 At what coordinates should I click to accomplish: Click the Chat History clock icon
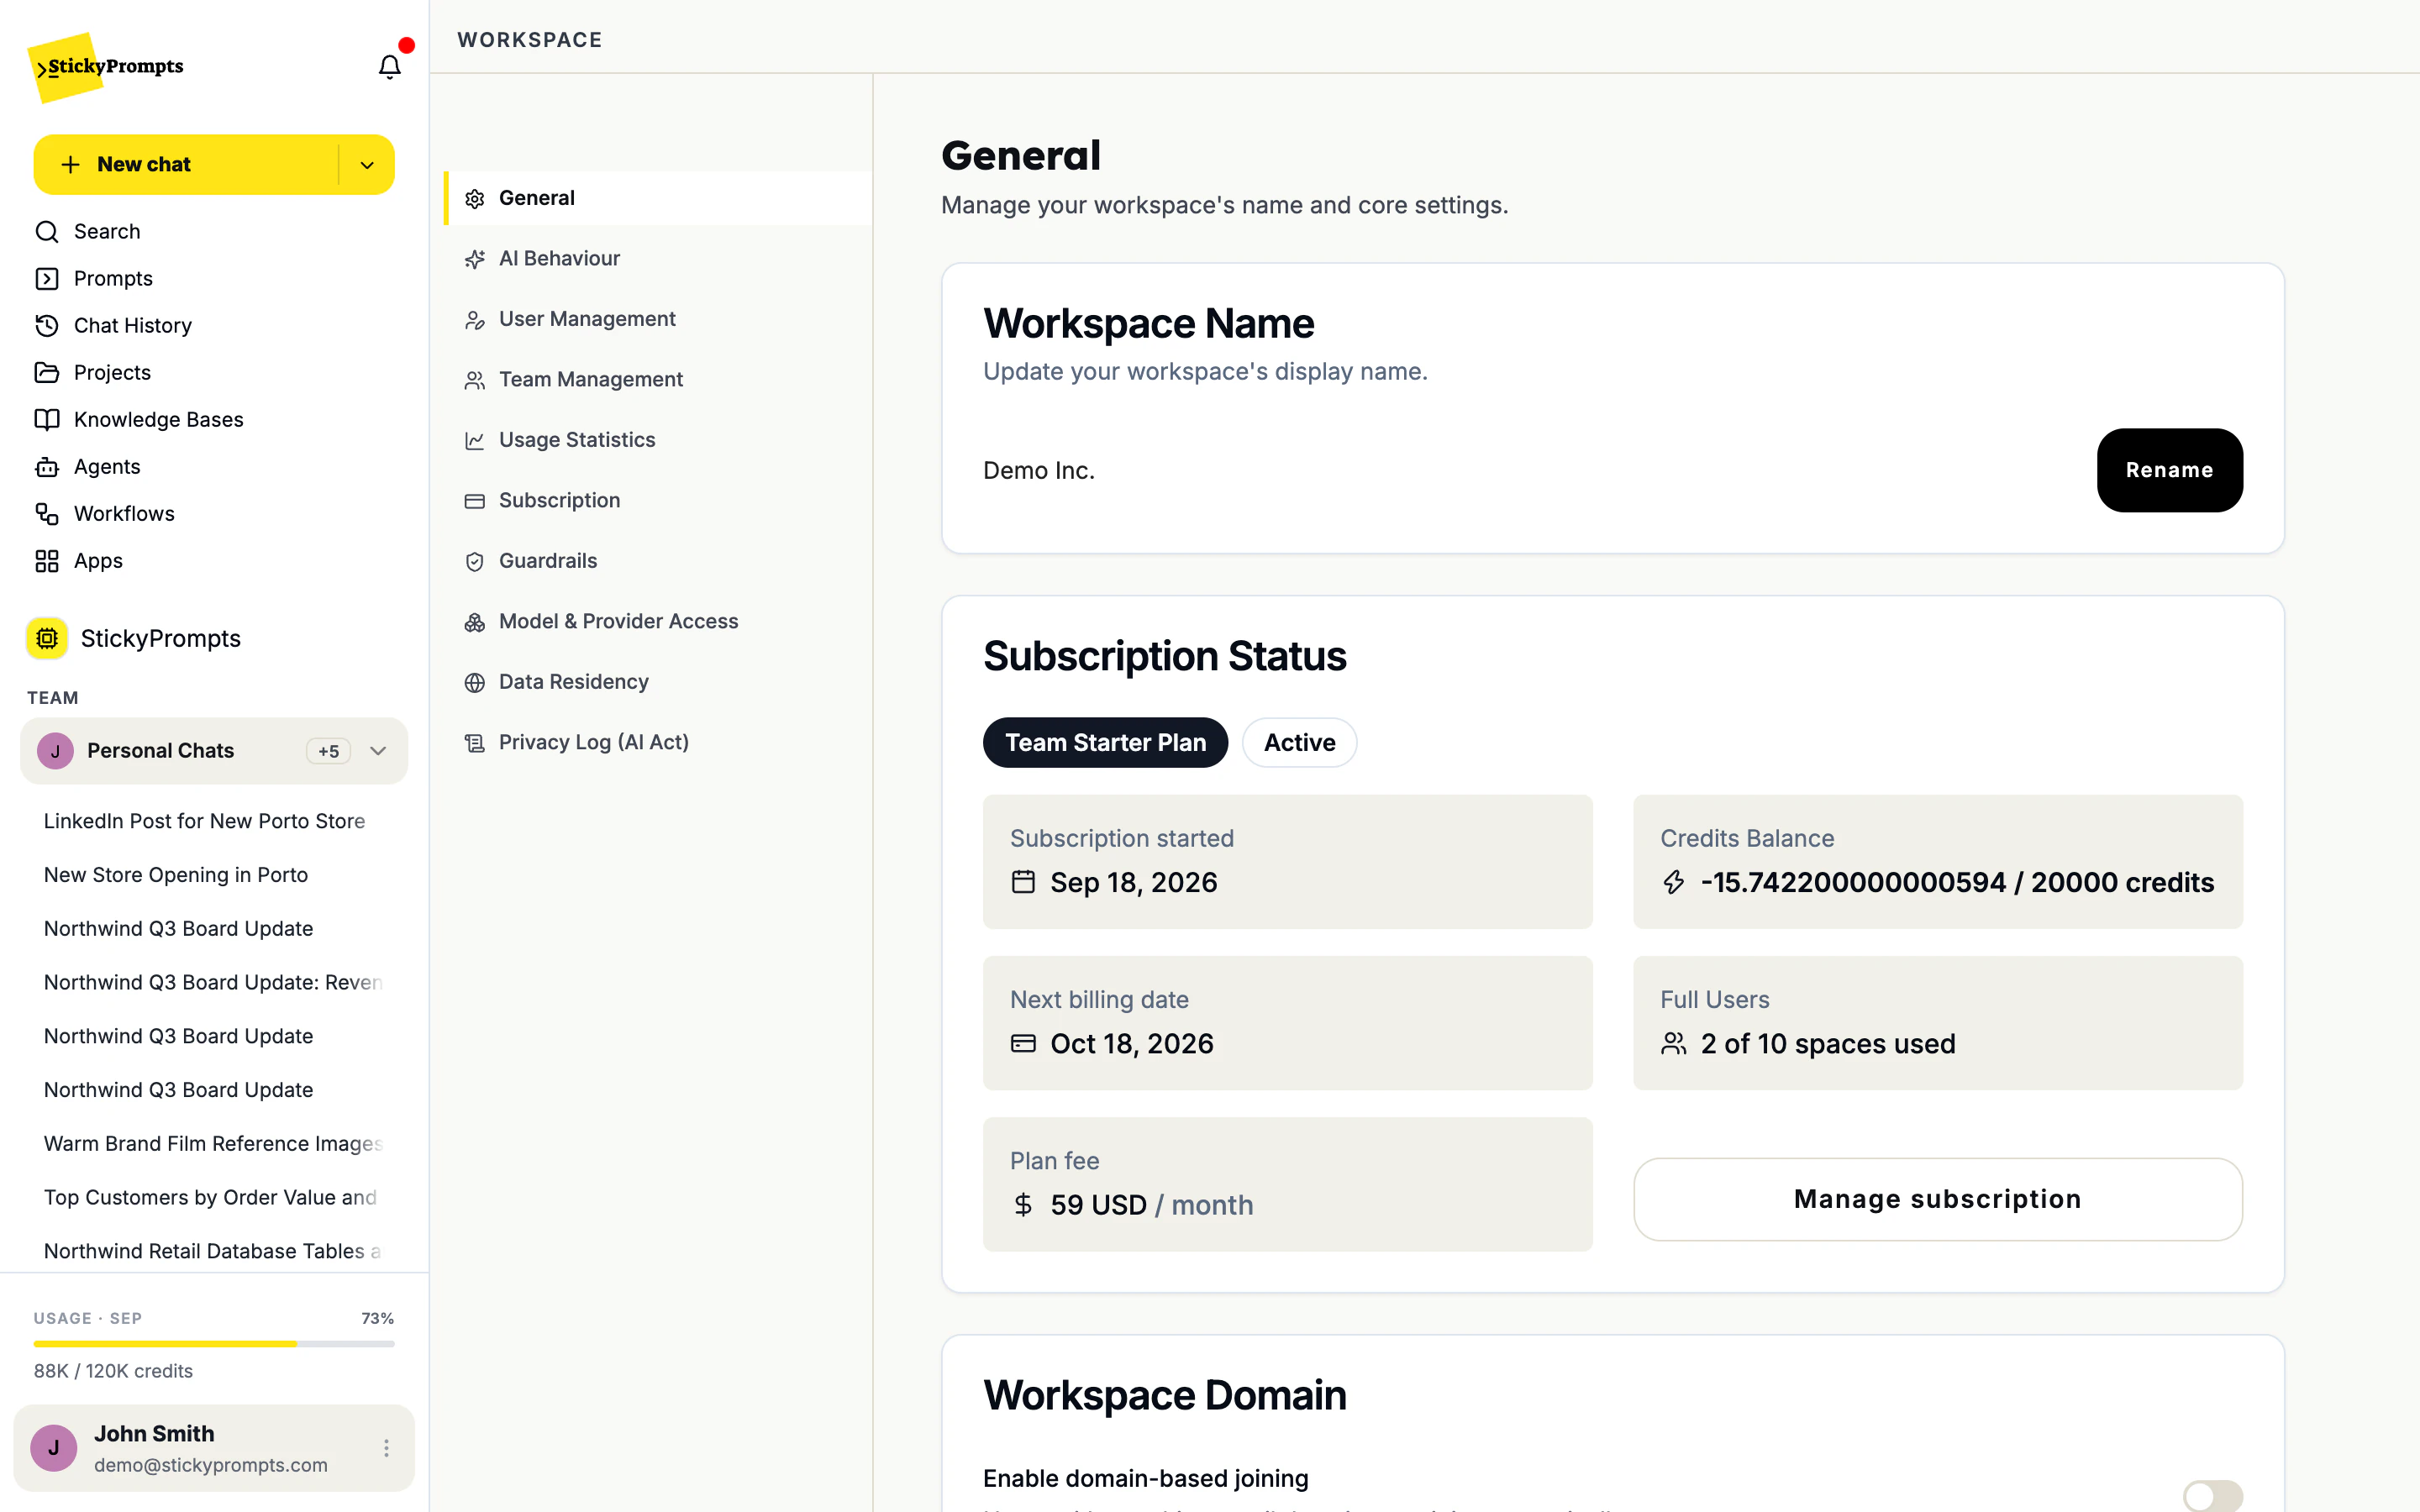(47, 326)
